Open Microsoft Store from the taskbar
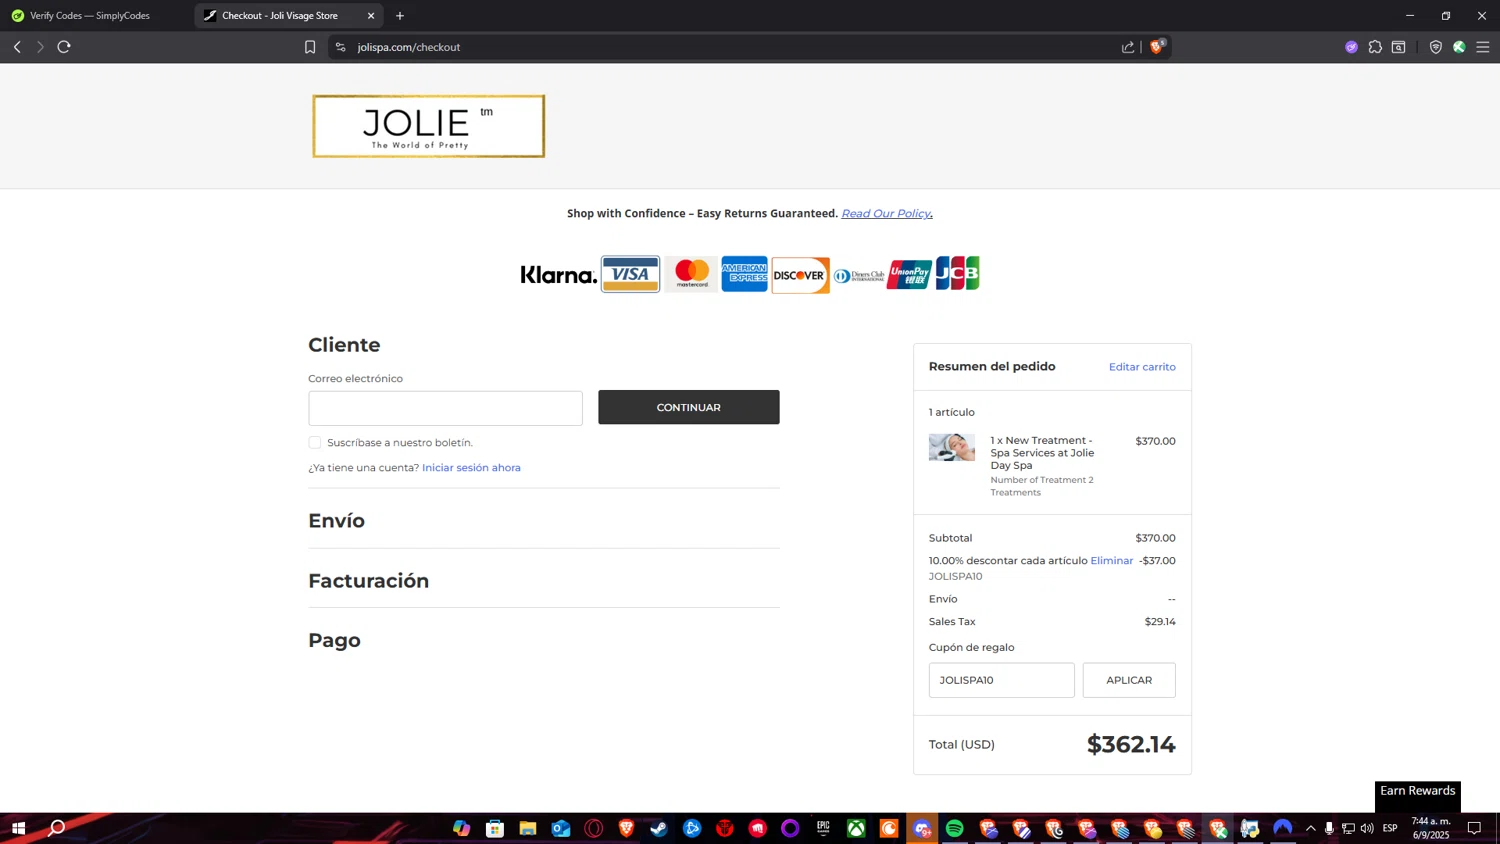1500x844 pixels. tap(495, 828)
